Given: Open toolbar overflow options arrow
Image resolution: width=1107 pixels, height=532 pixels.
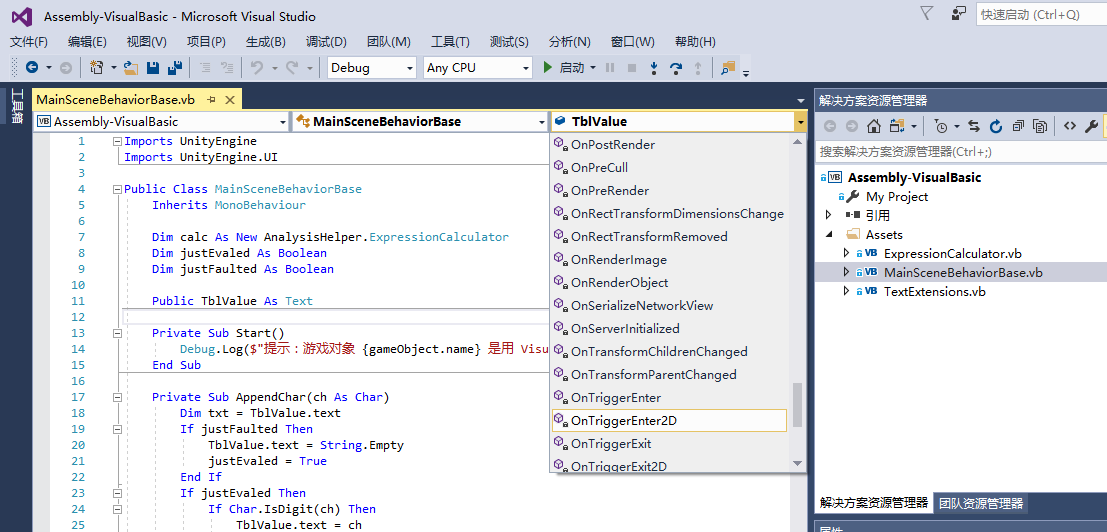Looking at the screenshot, I should point(746,71).
